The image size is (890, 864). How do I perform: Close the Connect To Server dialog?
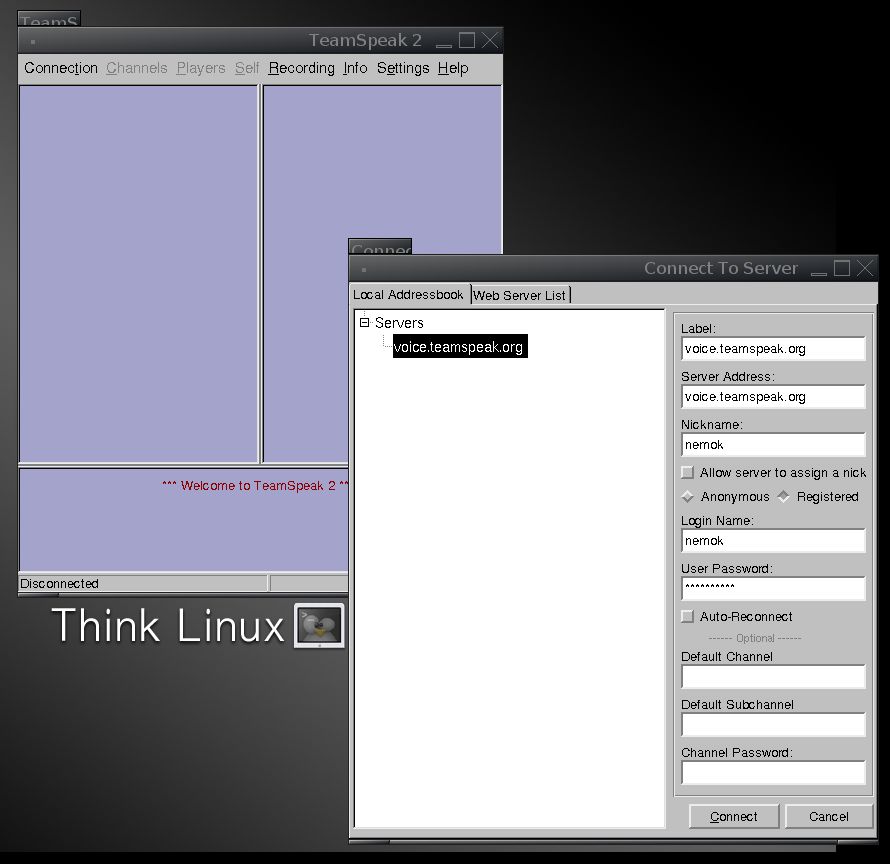tap(865, 268)
